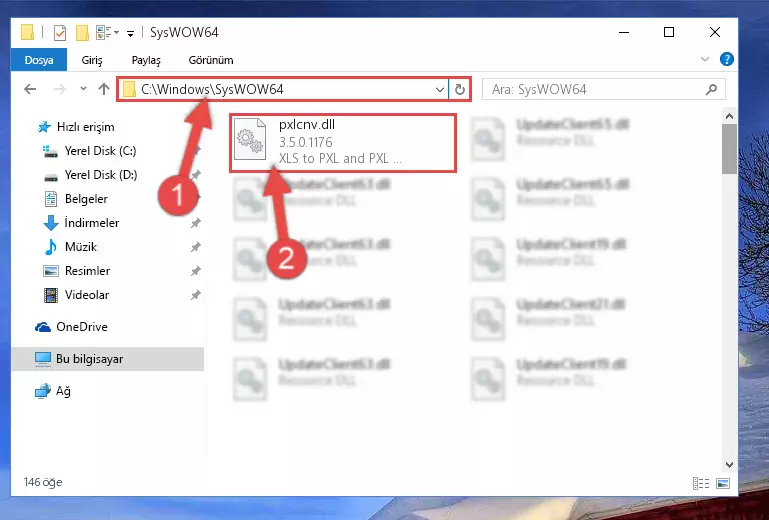769x520 pixels.
Task: Go back with the left arrow
Action: (x=30, y=89)
